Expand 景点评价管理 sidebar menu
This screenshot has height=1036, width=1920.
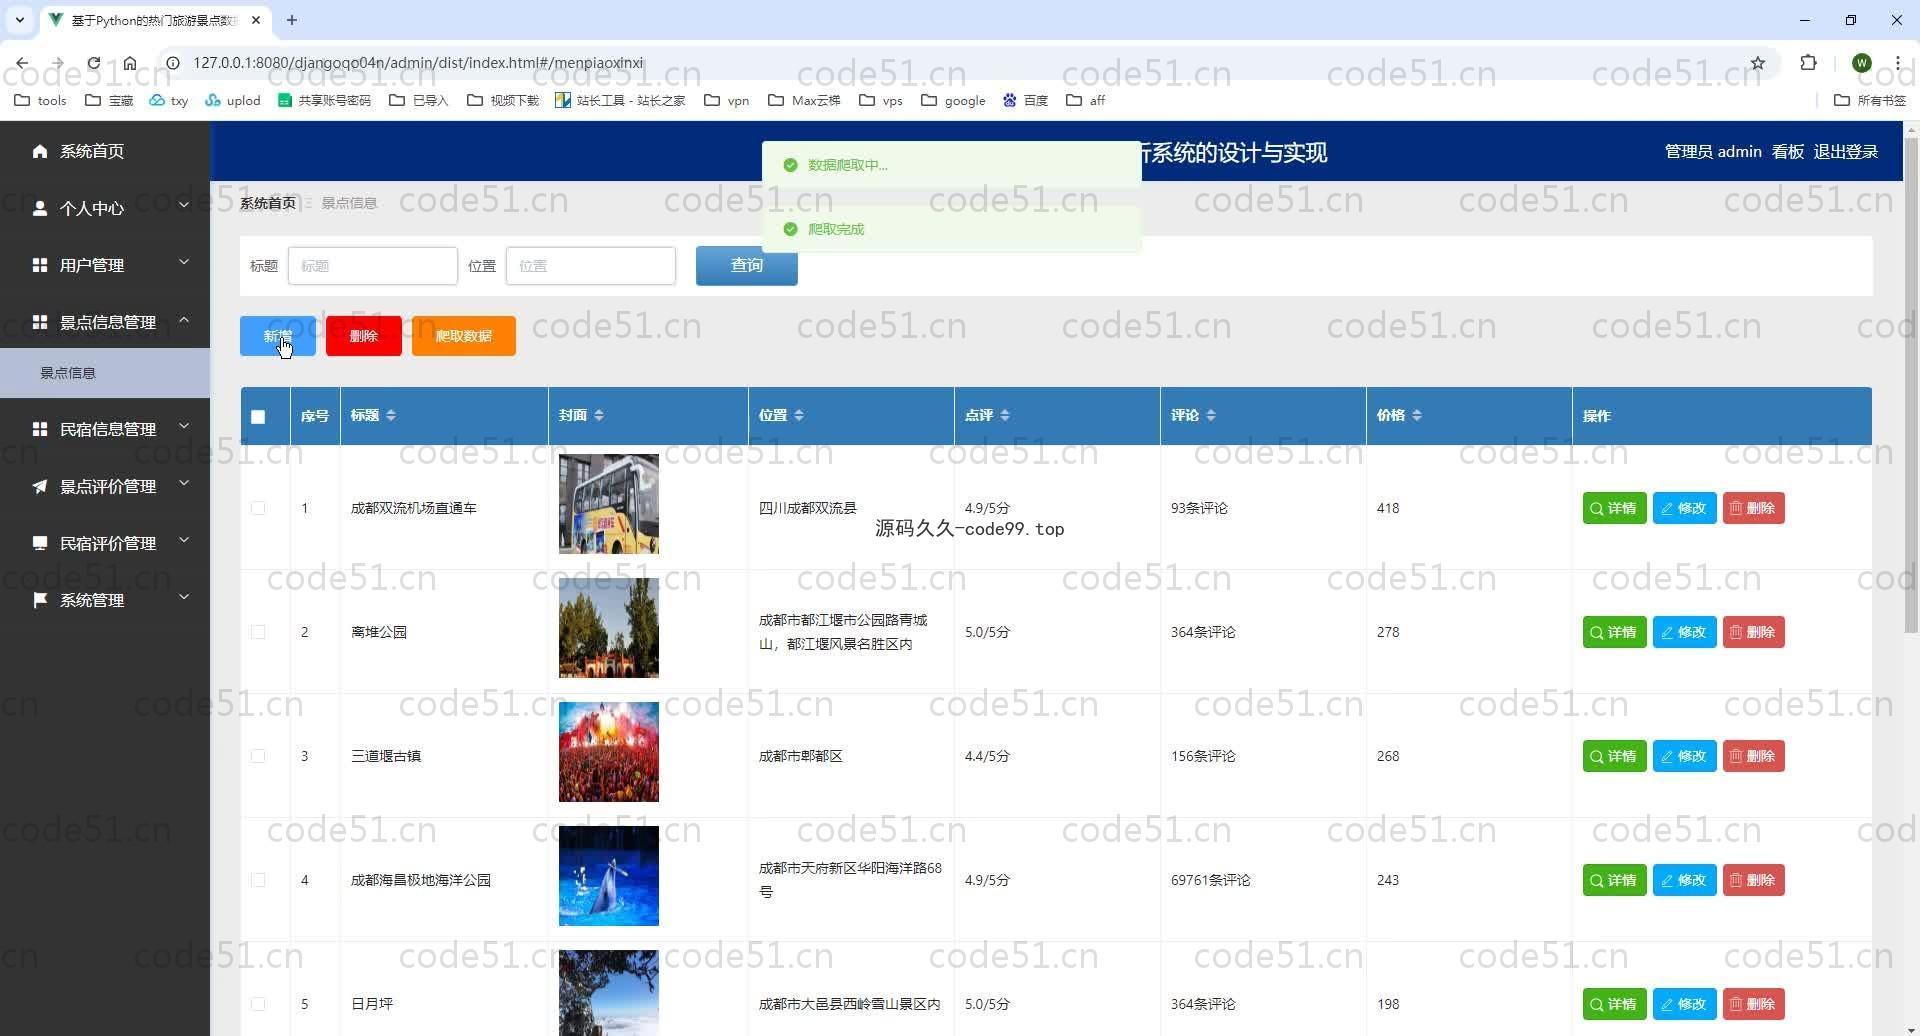(105, 486)
